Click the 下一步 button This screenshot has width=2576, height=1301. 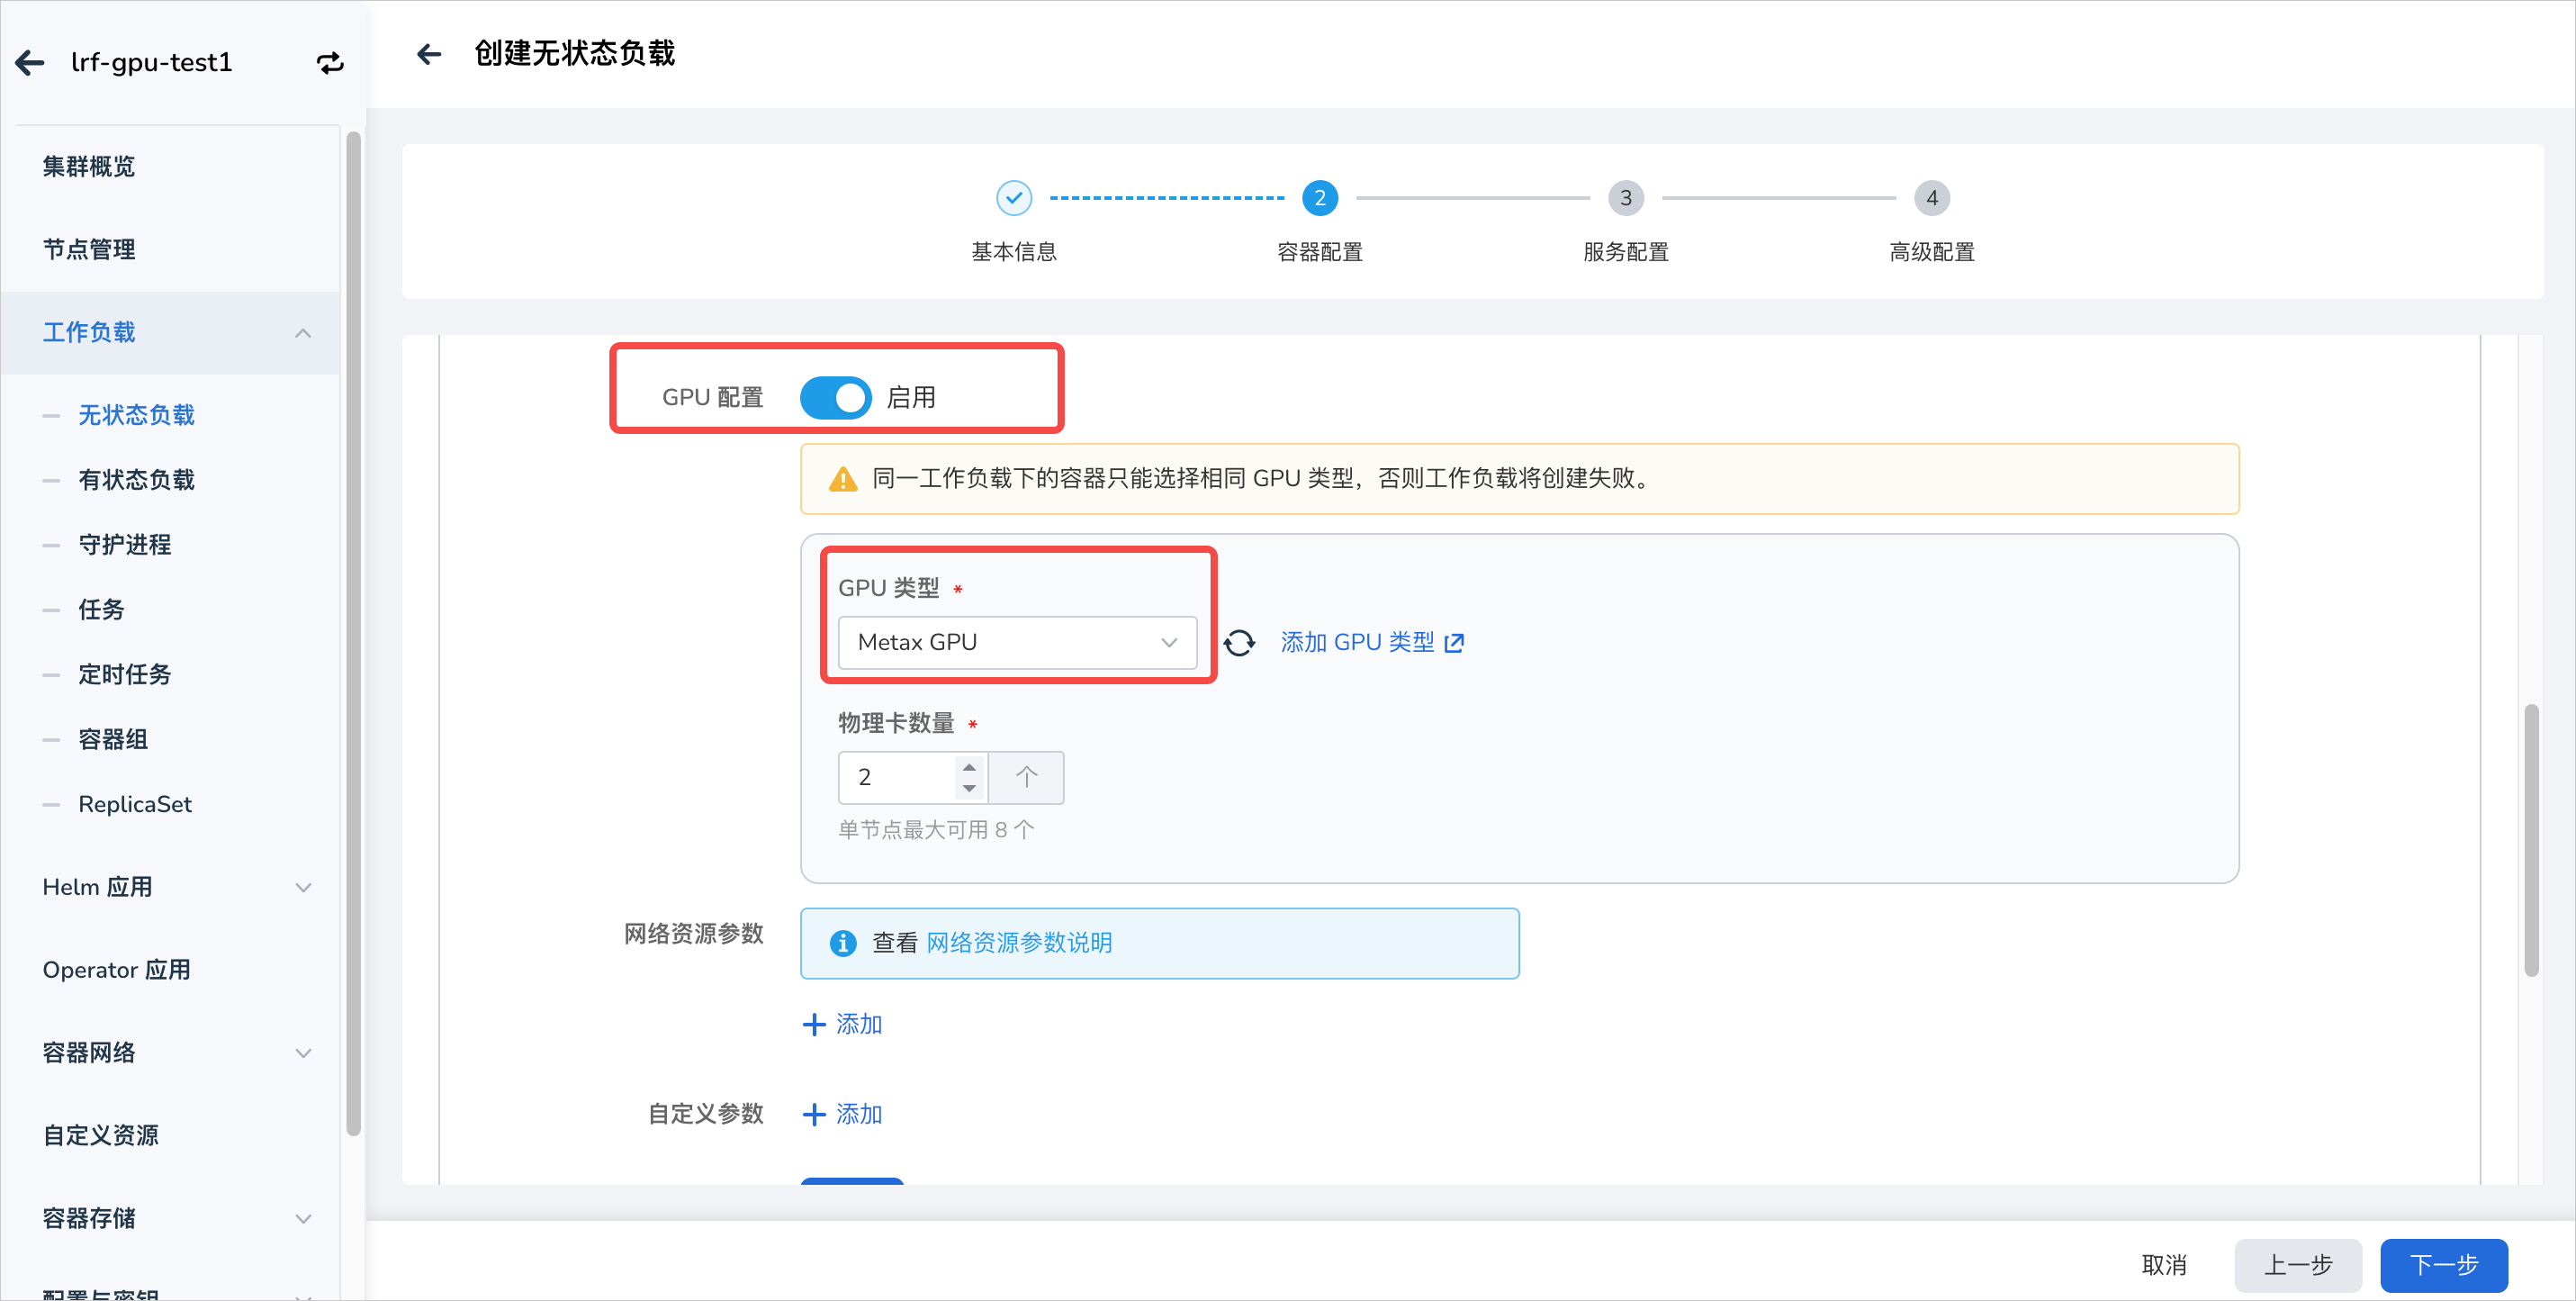2443,1265
